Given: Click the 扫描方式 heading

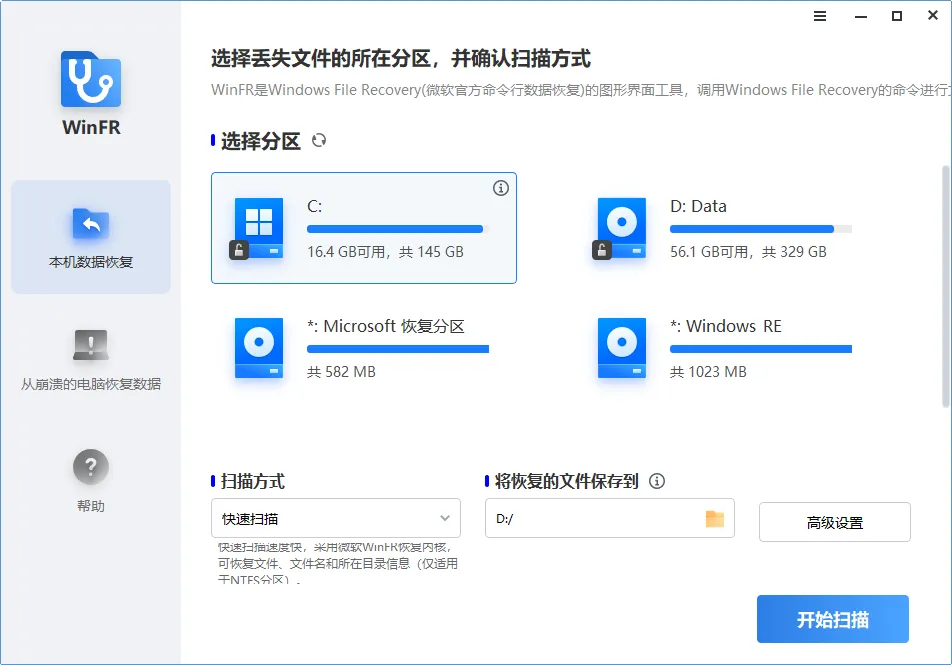Looking at the screenshot, I should click(253, 482).
